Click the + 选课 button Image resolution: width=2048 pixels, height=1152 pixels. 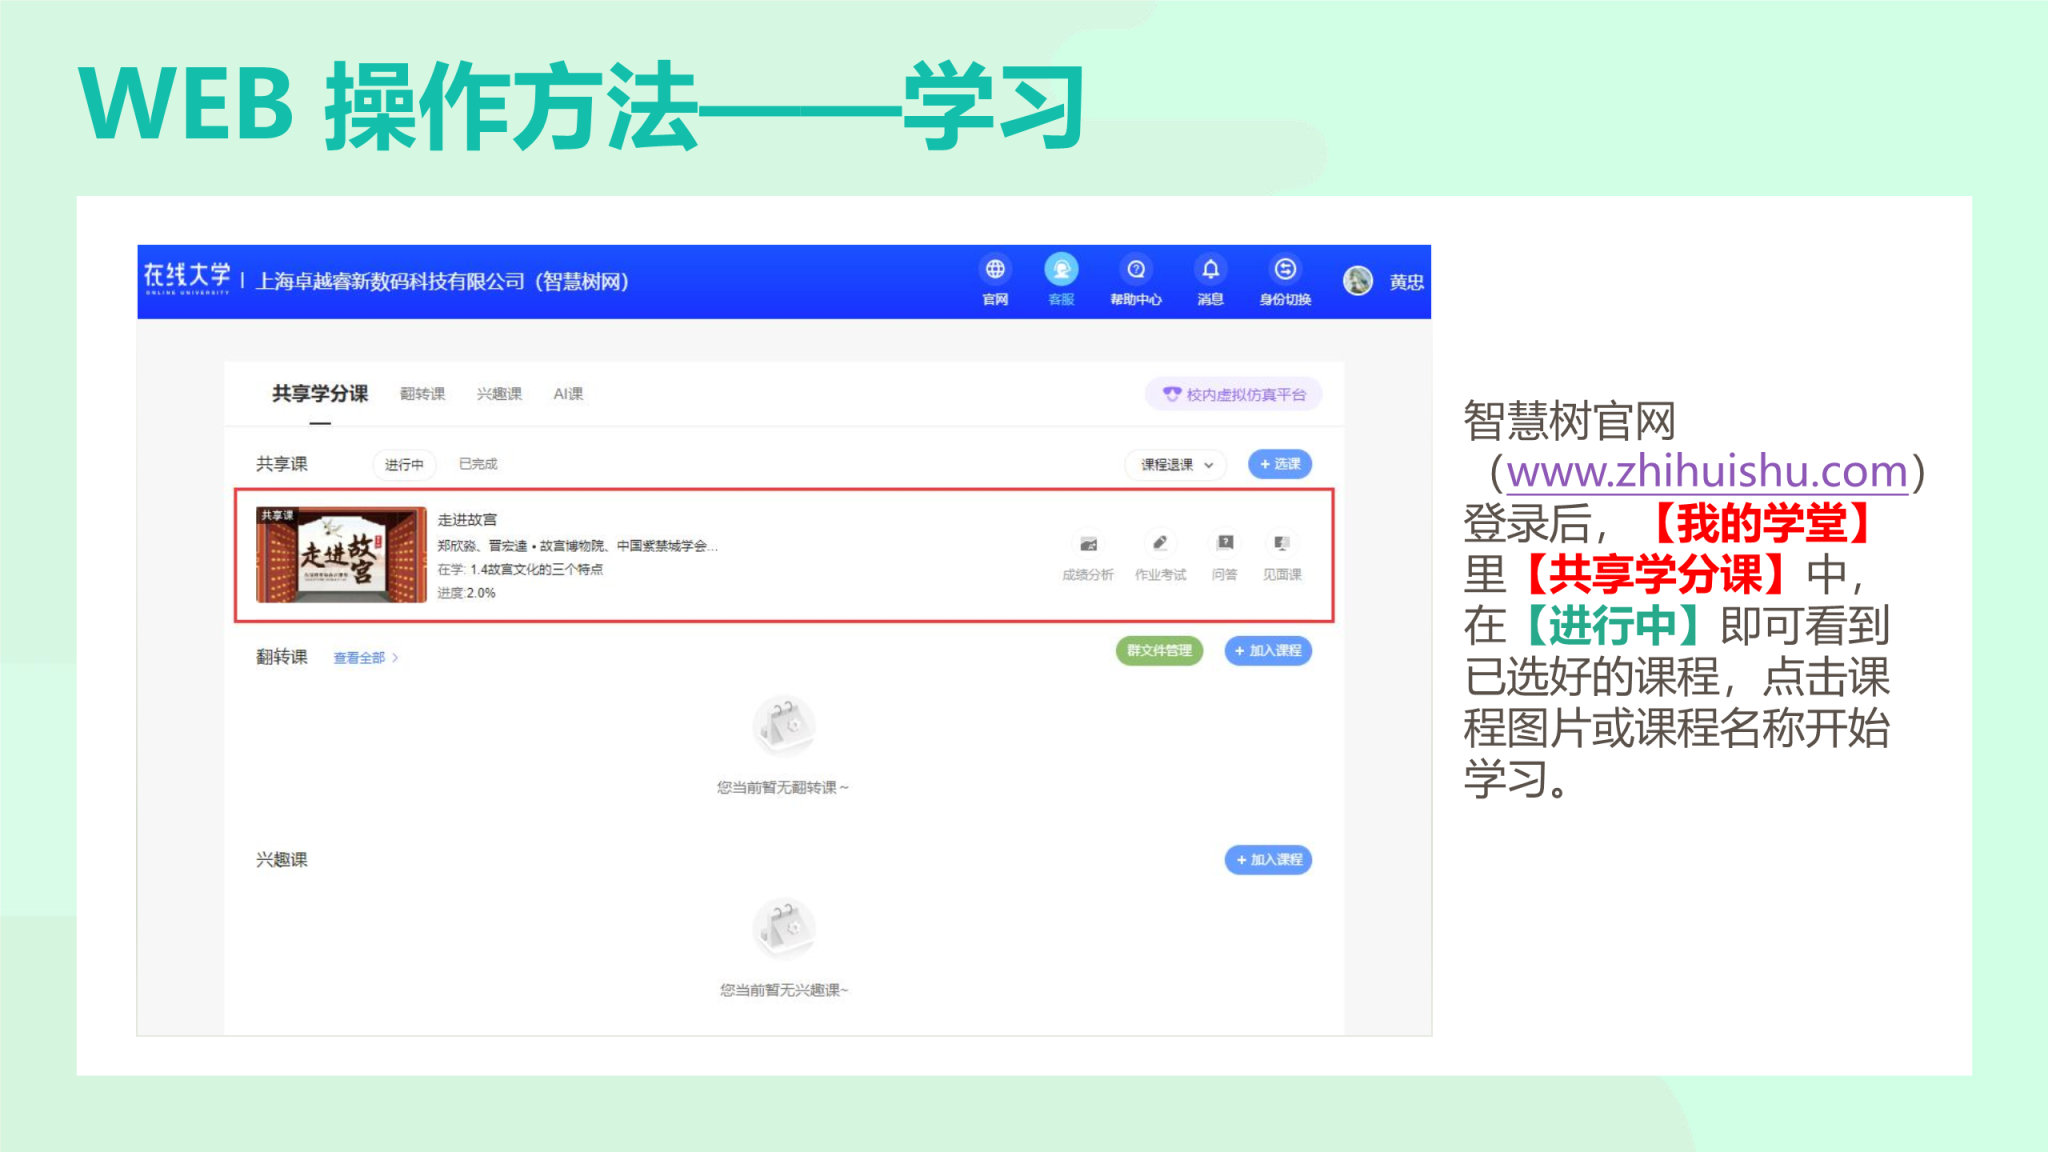pyautogui.click(x=1280, y=464)
